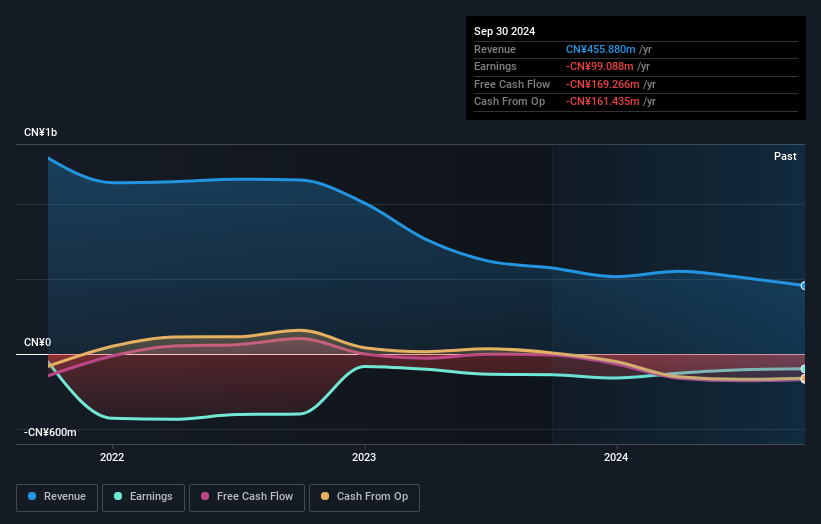Image resolution: width=821 pixels, height=524 pixels.
Task: Click the Cash From Op label in tooltip
Action: tap(509, 102)
